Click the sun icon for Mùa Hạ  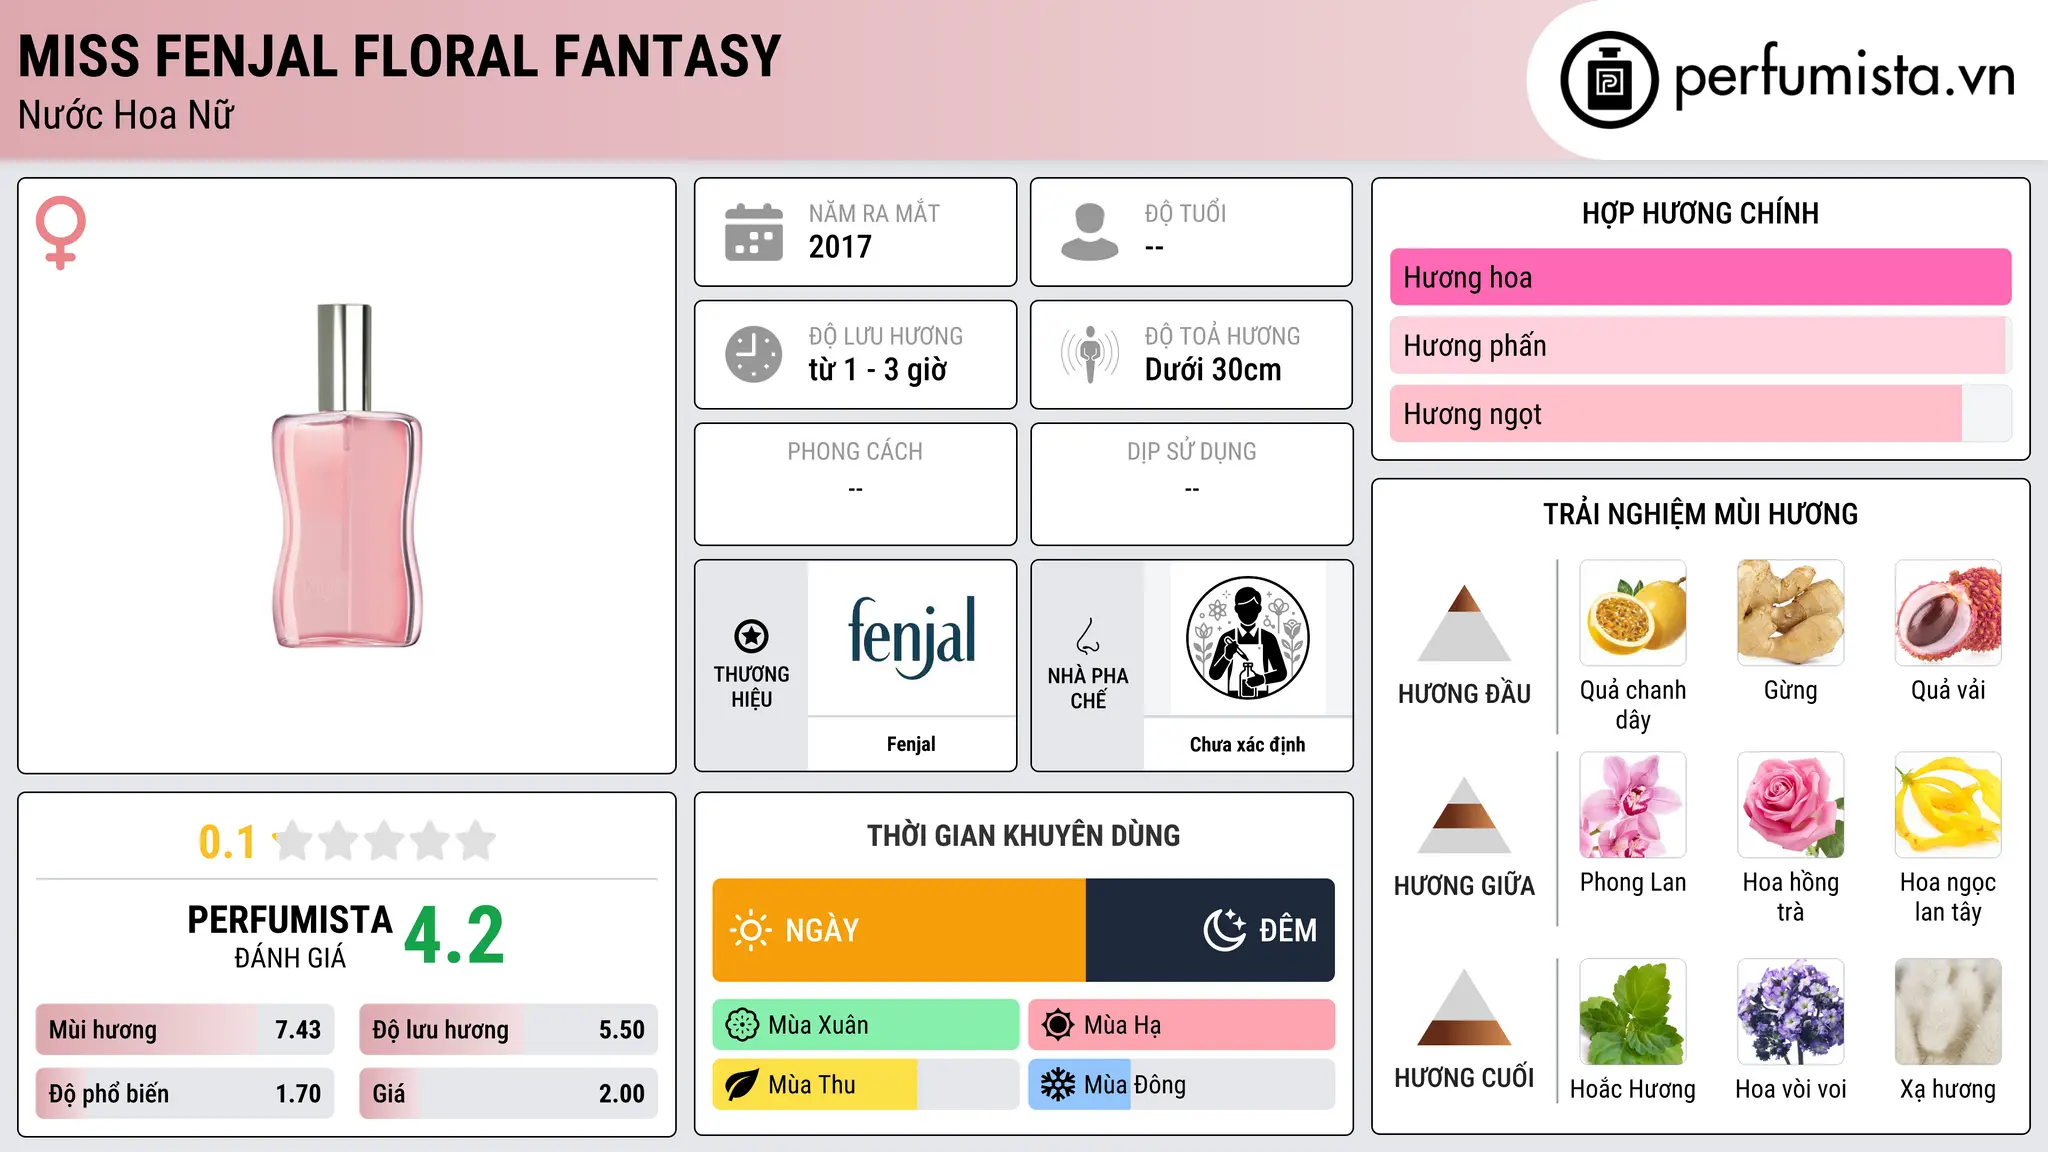1057,1025
